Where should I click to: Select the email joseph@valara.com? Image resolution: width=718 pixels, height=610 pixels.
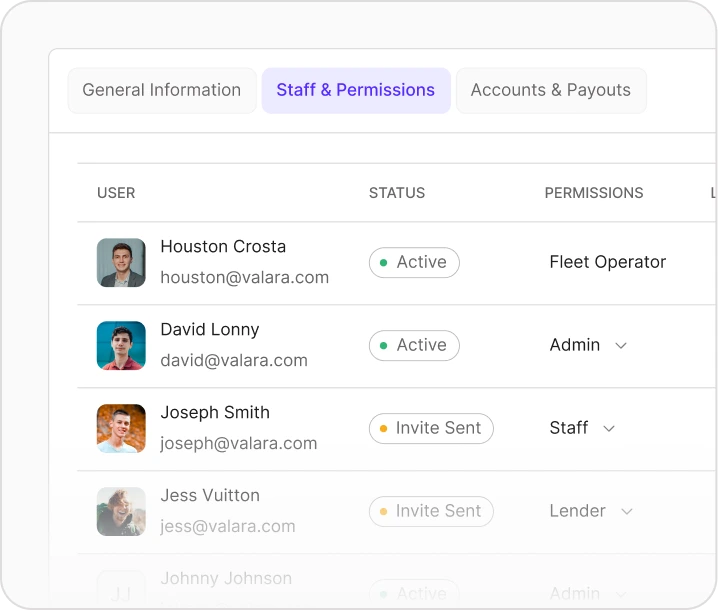(x=239, y=444)
